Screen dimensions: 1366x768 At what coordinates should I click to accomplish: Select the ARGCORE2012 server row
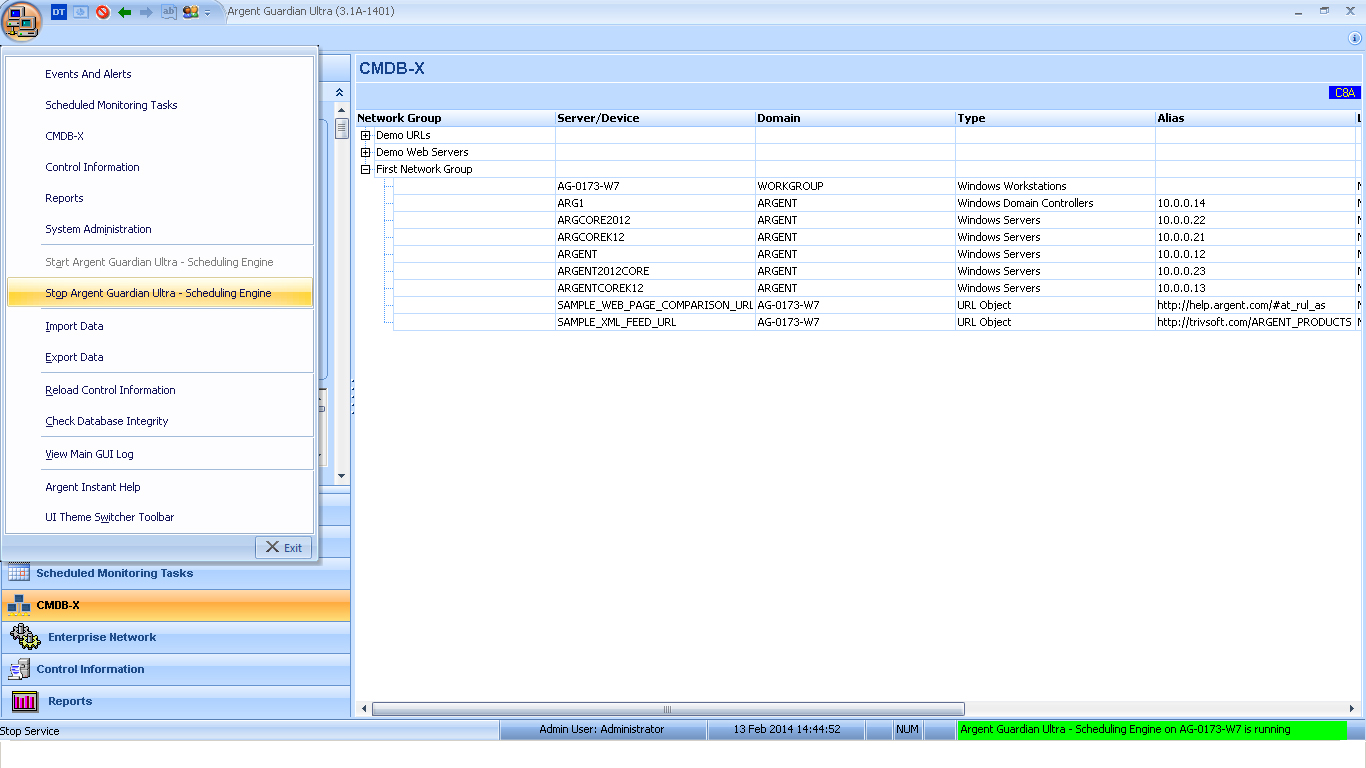click(593, 220)
